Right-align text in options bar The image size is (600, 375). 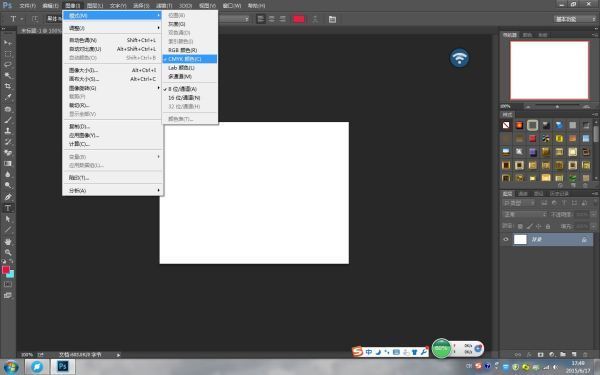click(x=282, y=19)
